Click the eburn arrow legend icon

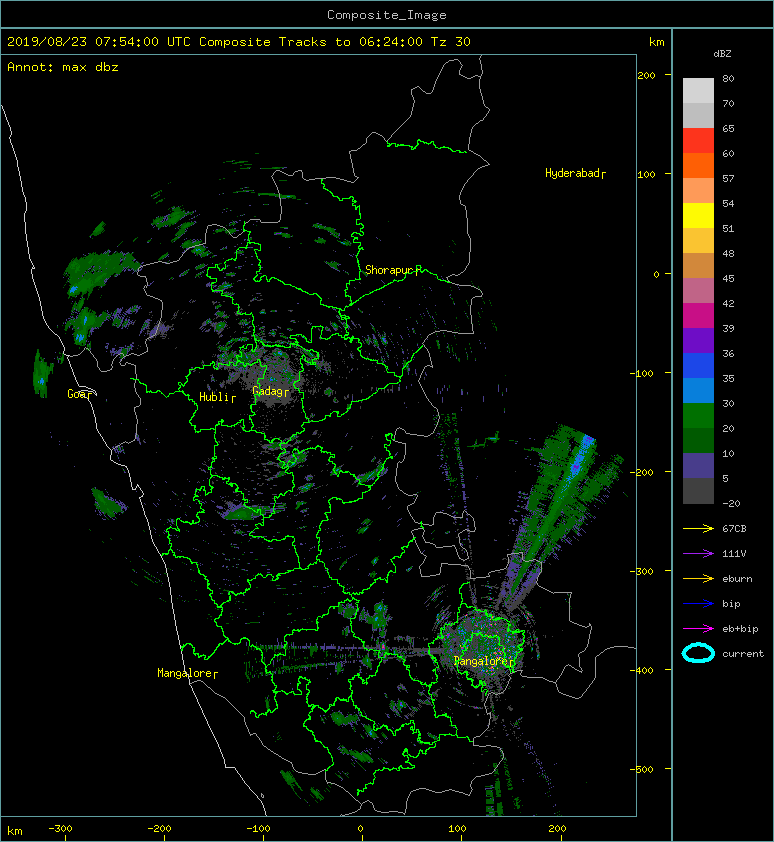click(698, 578)
